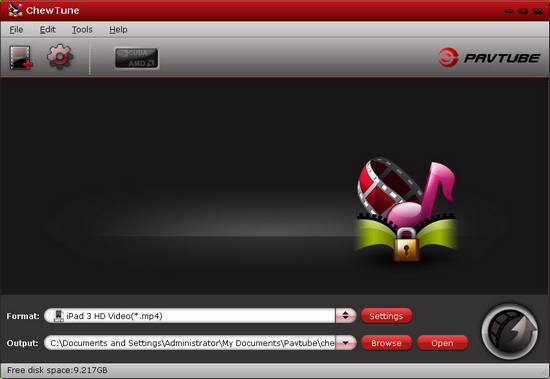
Task: Click the iPad device icon in Format field
Action: pos(59,316)
